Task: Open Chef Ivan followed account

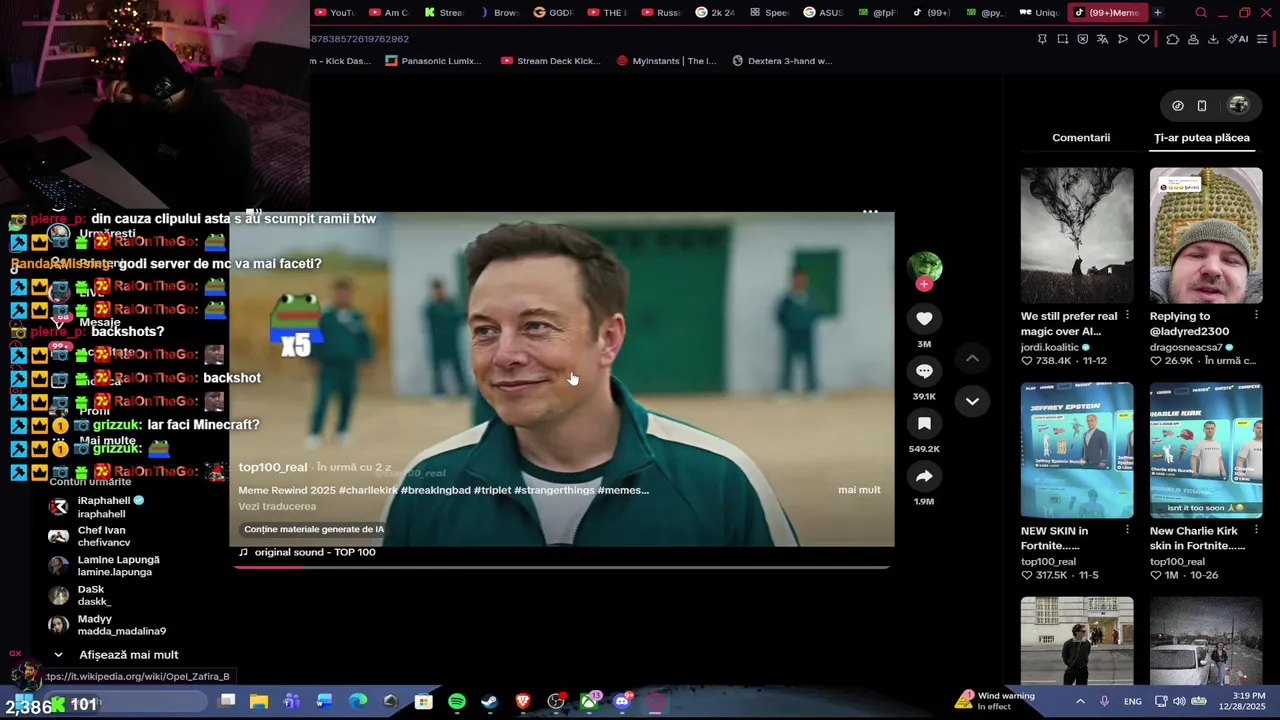Action: pyautogui.click(x=90, y=536)
